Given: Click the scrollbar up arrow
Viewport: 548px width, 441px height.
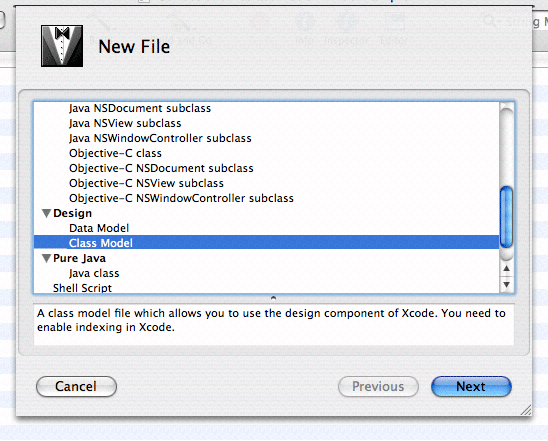Looking at the screenshot, I should [x=506, y=268].
